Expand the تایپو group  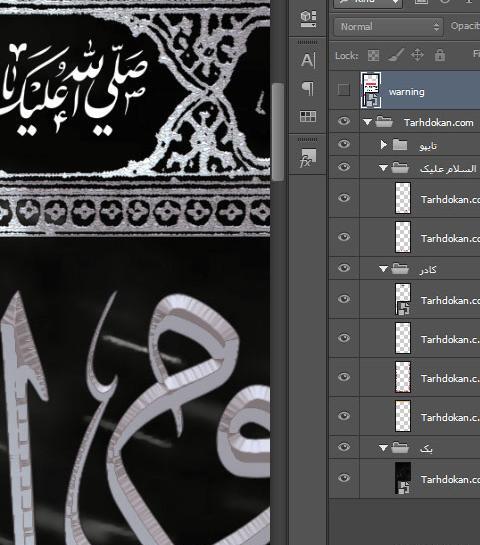tap(383, 145)
